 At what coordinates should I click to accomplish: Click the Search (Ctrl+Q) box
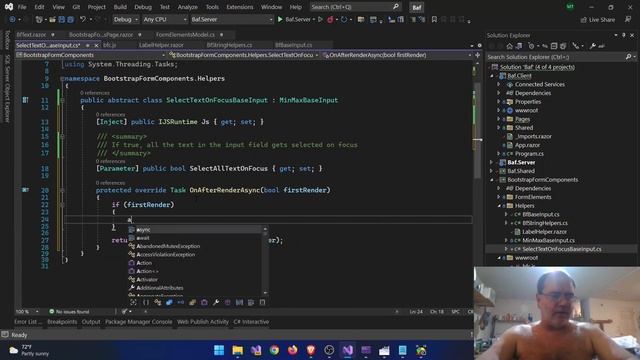[355, 7]
